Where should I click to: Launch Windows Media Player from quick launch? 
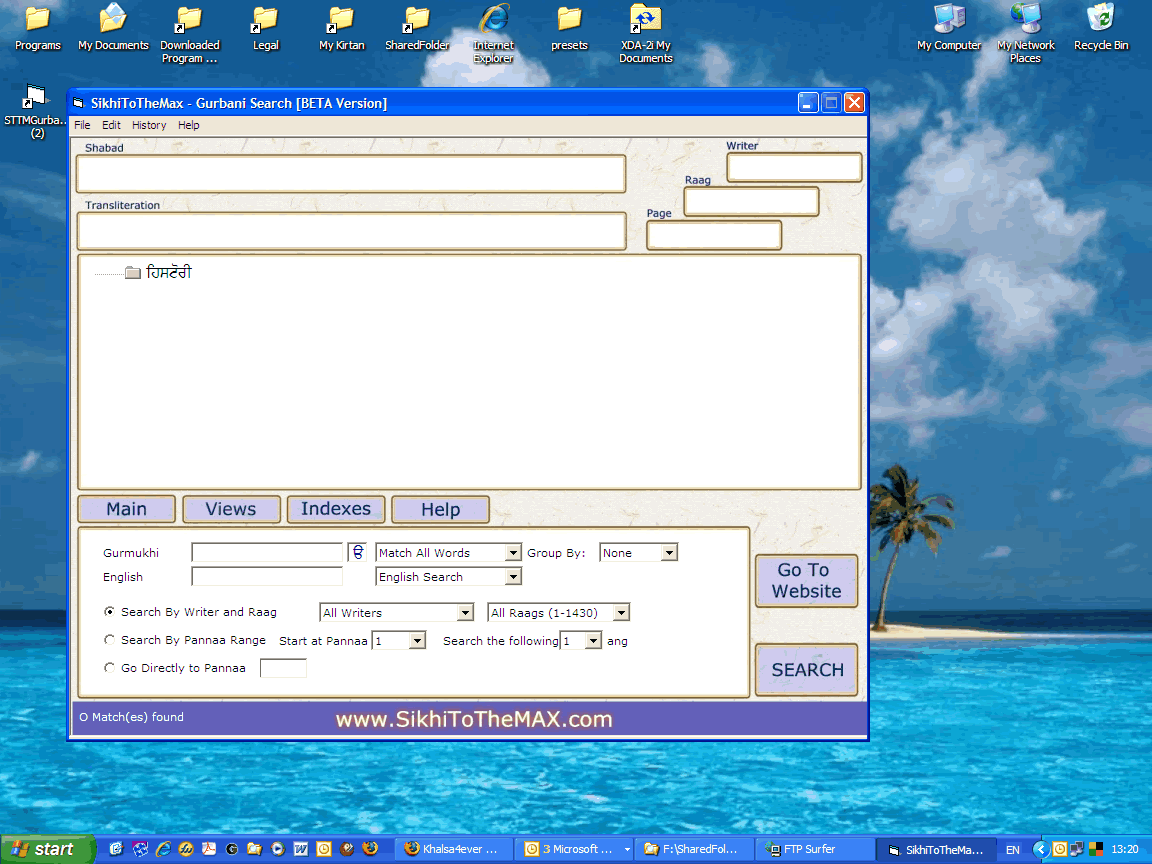tap(277, 849)
